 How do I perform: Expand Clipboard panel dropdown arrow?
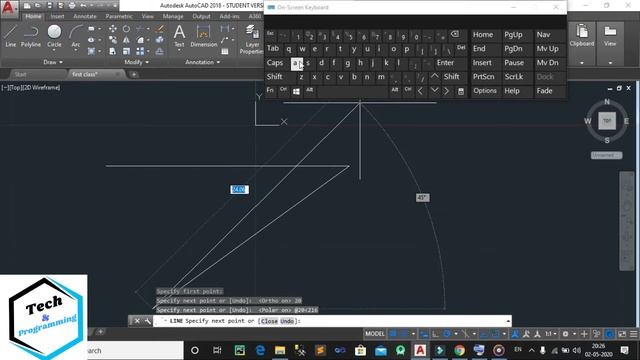pos(582,63)
